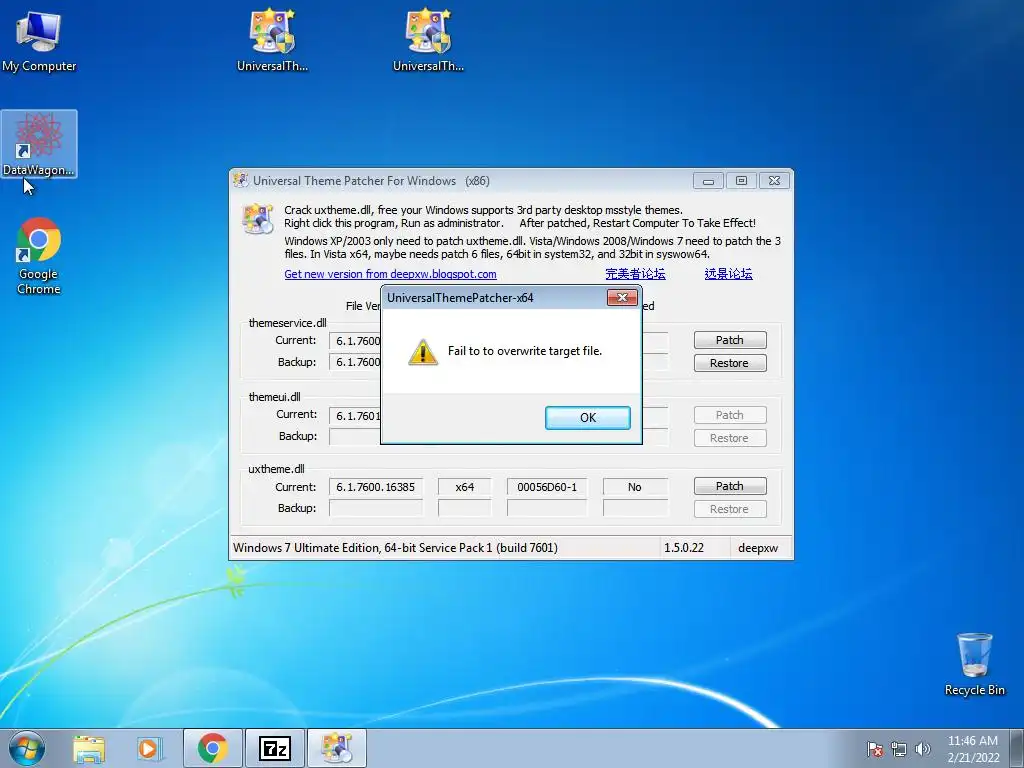Click themeui.dll current version field
Image resolution: width=1024 pixels, height=768 pixels.
pyautogui.click(x=355, y=416)
